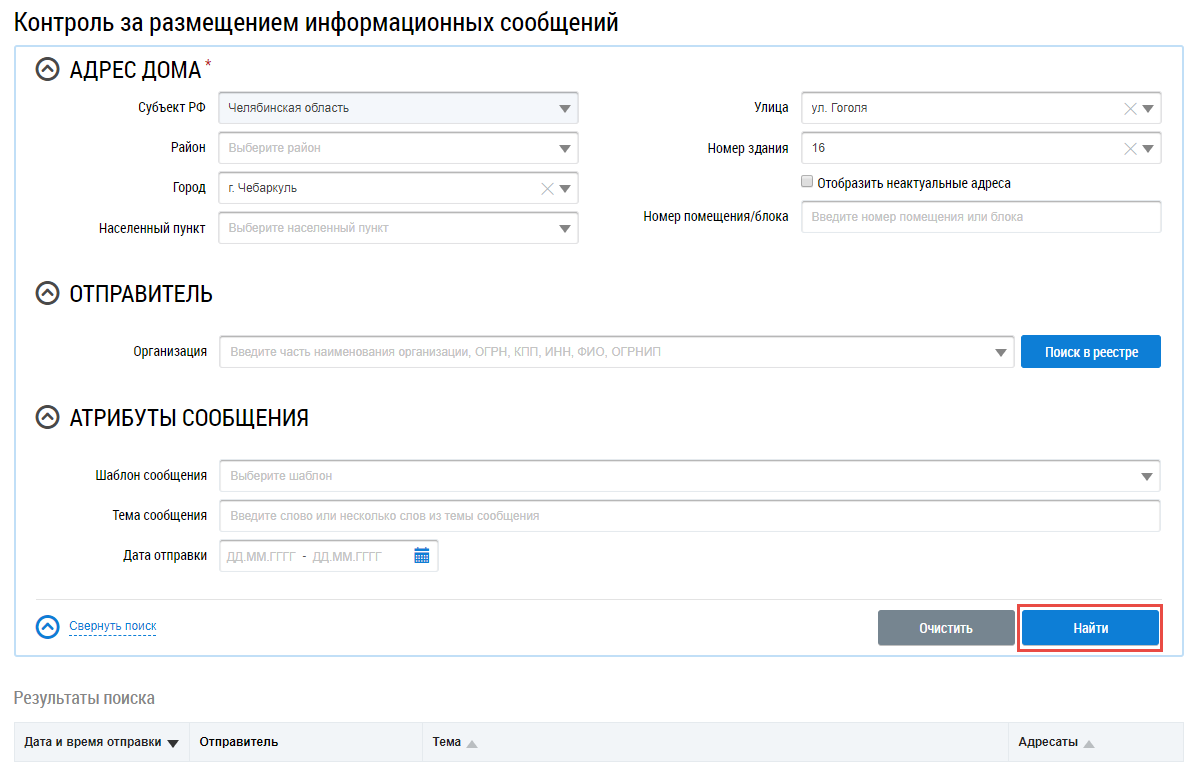Screen dimensions: 1201x773
Task: Open the Субъект РФ dropdown
Action: click(x=564, y=108)
